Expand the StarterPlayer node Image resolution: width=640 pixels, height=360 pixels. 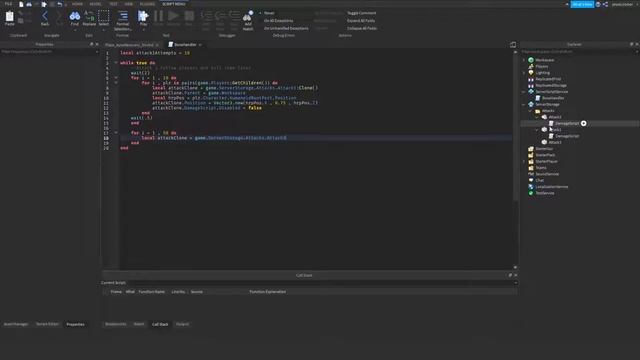coord(524,161)
